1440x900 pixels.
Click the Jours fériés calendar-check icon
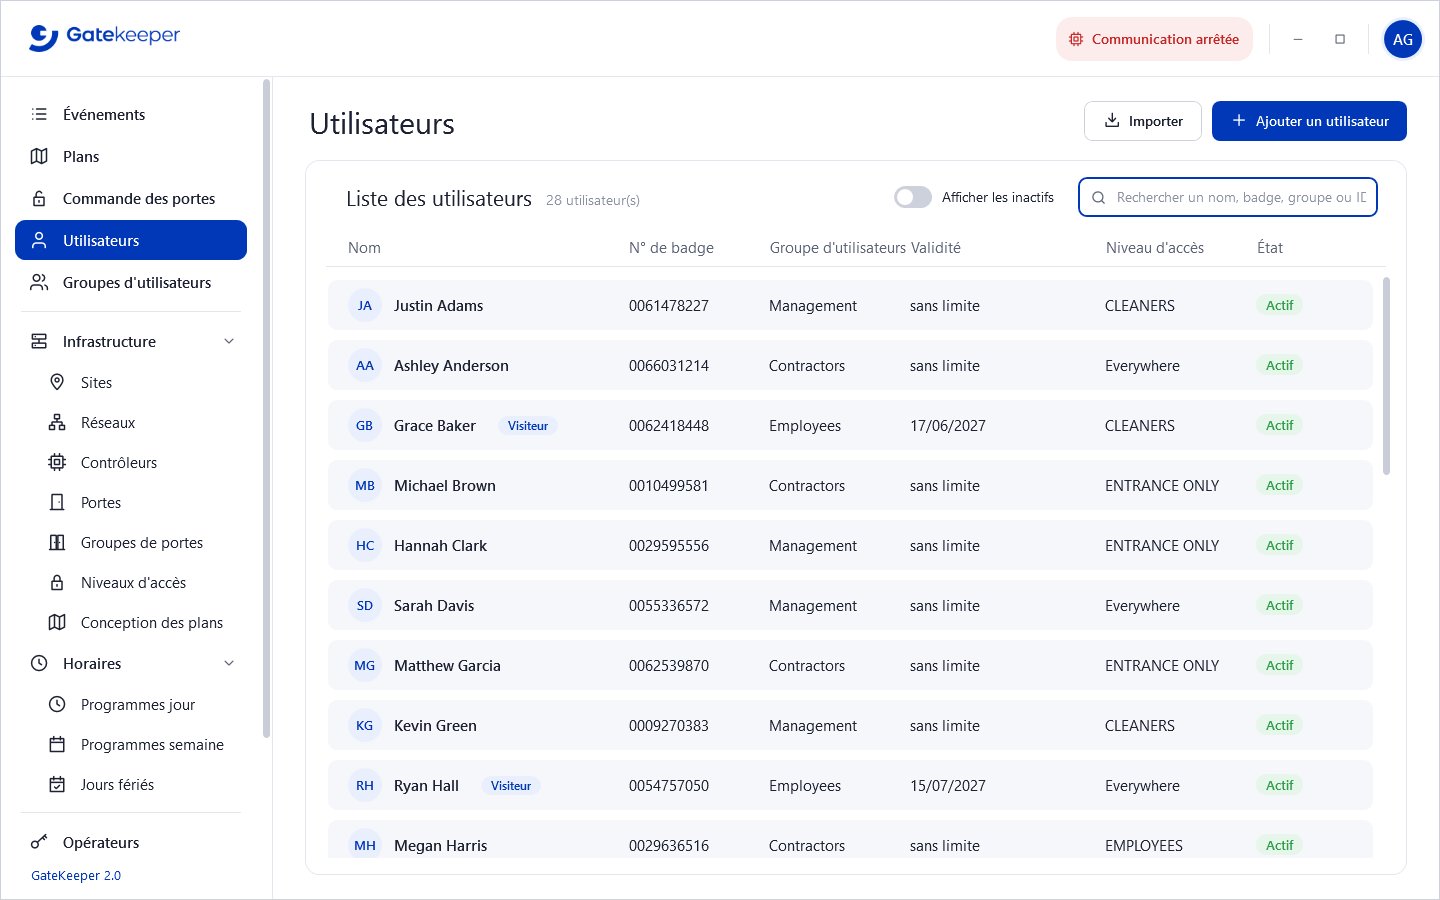pyautogui.click(x=57, y=784)
